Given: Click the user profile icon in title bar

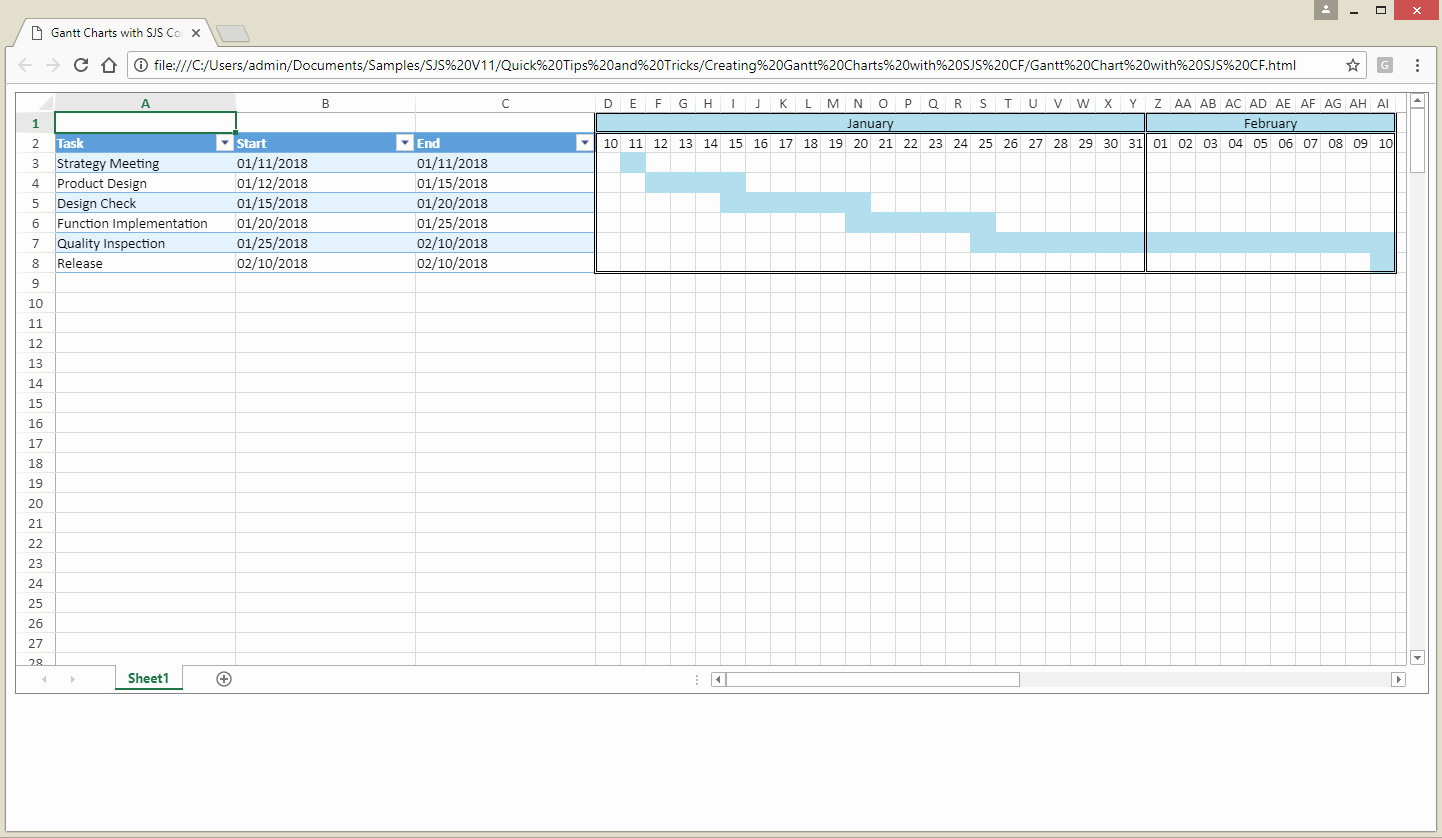Looking at the screenshot, I should pos(1326,10).
